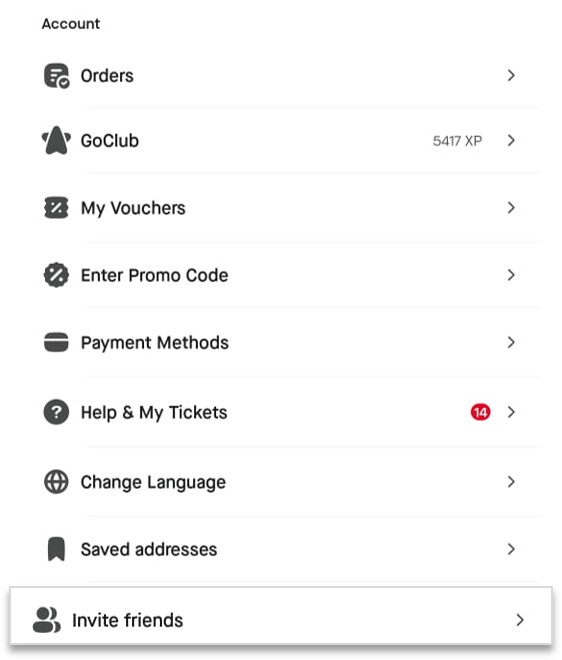This screenshot has width=562, height=660.
Task: View the 5417 XP GoClub points
Action: [457, 141]
